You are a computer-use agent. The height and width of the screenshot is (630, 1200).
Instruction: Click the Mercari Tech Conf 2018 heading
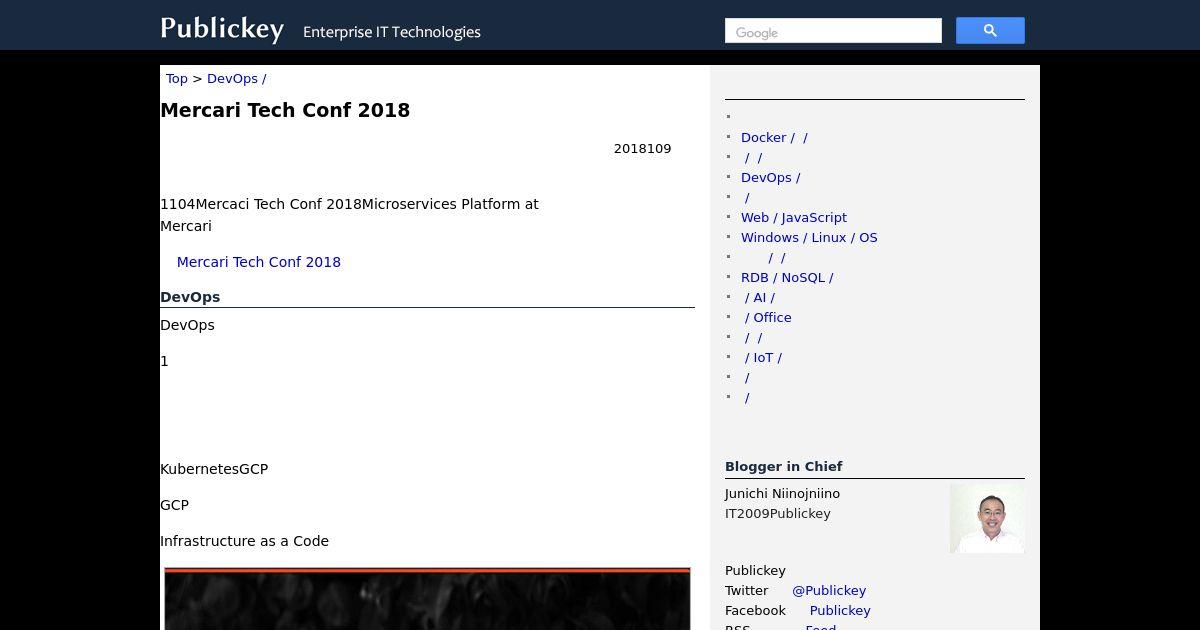point(285,110)
